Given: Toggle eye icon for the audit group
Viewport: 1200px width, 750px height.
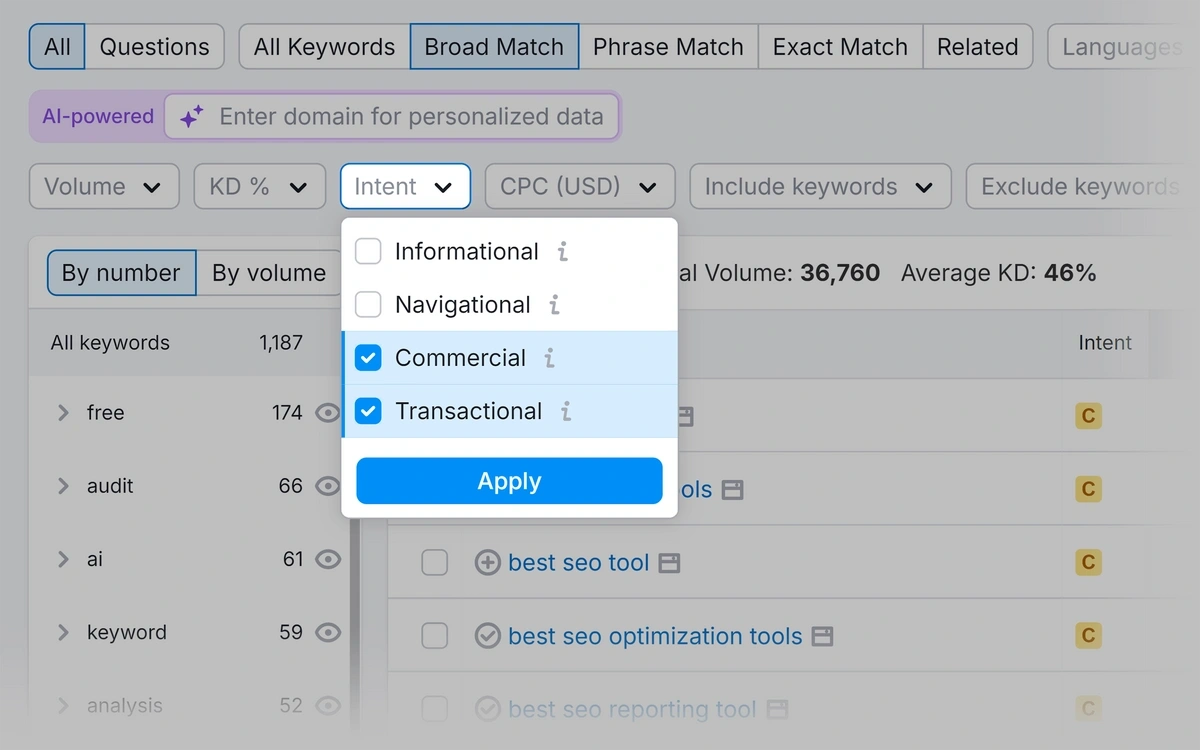Looking at the screenshot, I should click(x=328, y=486).
